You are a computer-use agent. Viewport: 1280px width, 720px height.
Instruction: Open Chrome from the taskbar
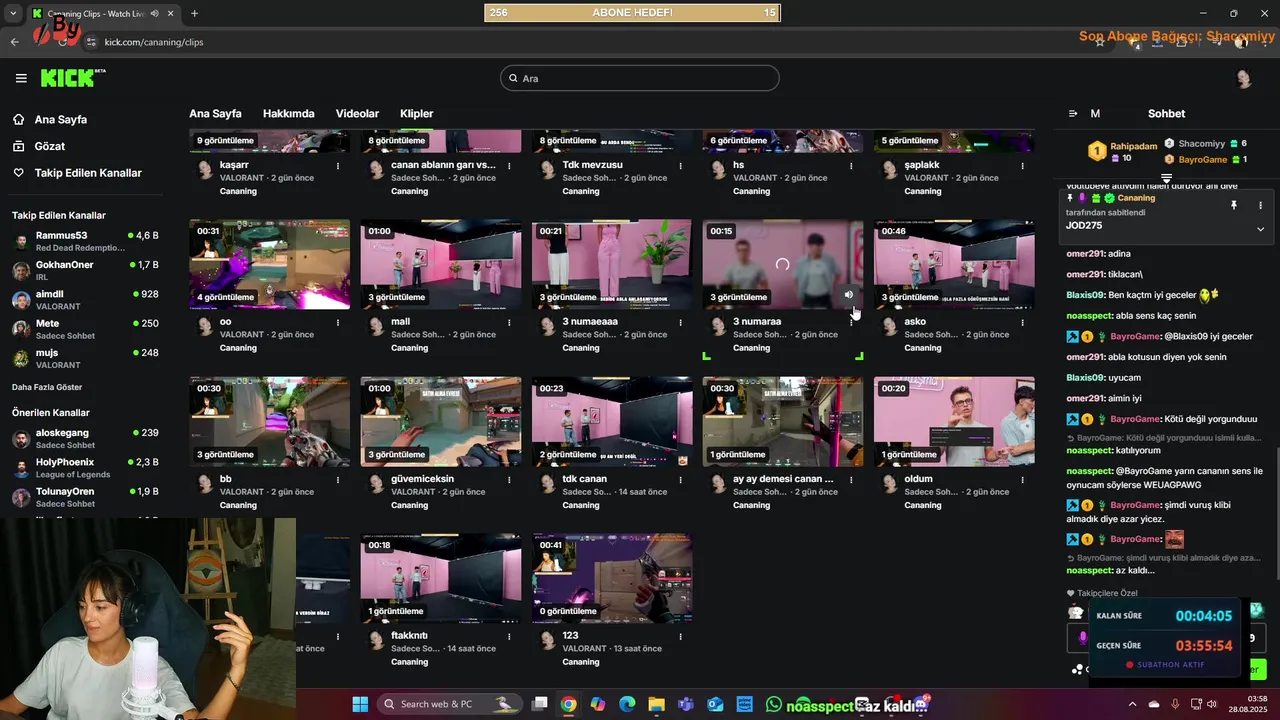point(568,704)
